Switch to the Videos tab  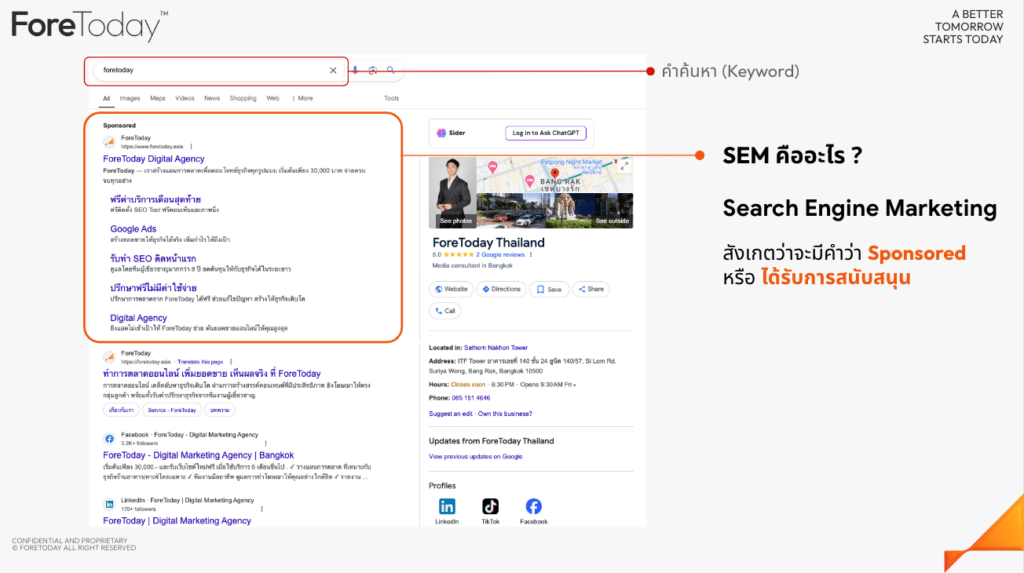coord(185,98)
